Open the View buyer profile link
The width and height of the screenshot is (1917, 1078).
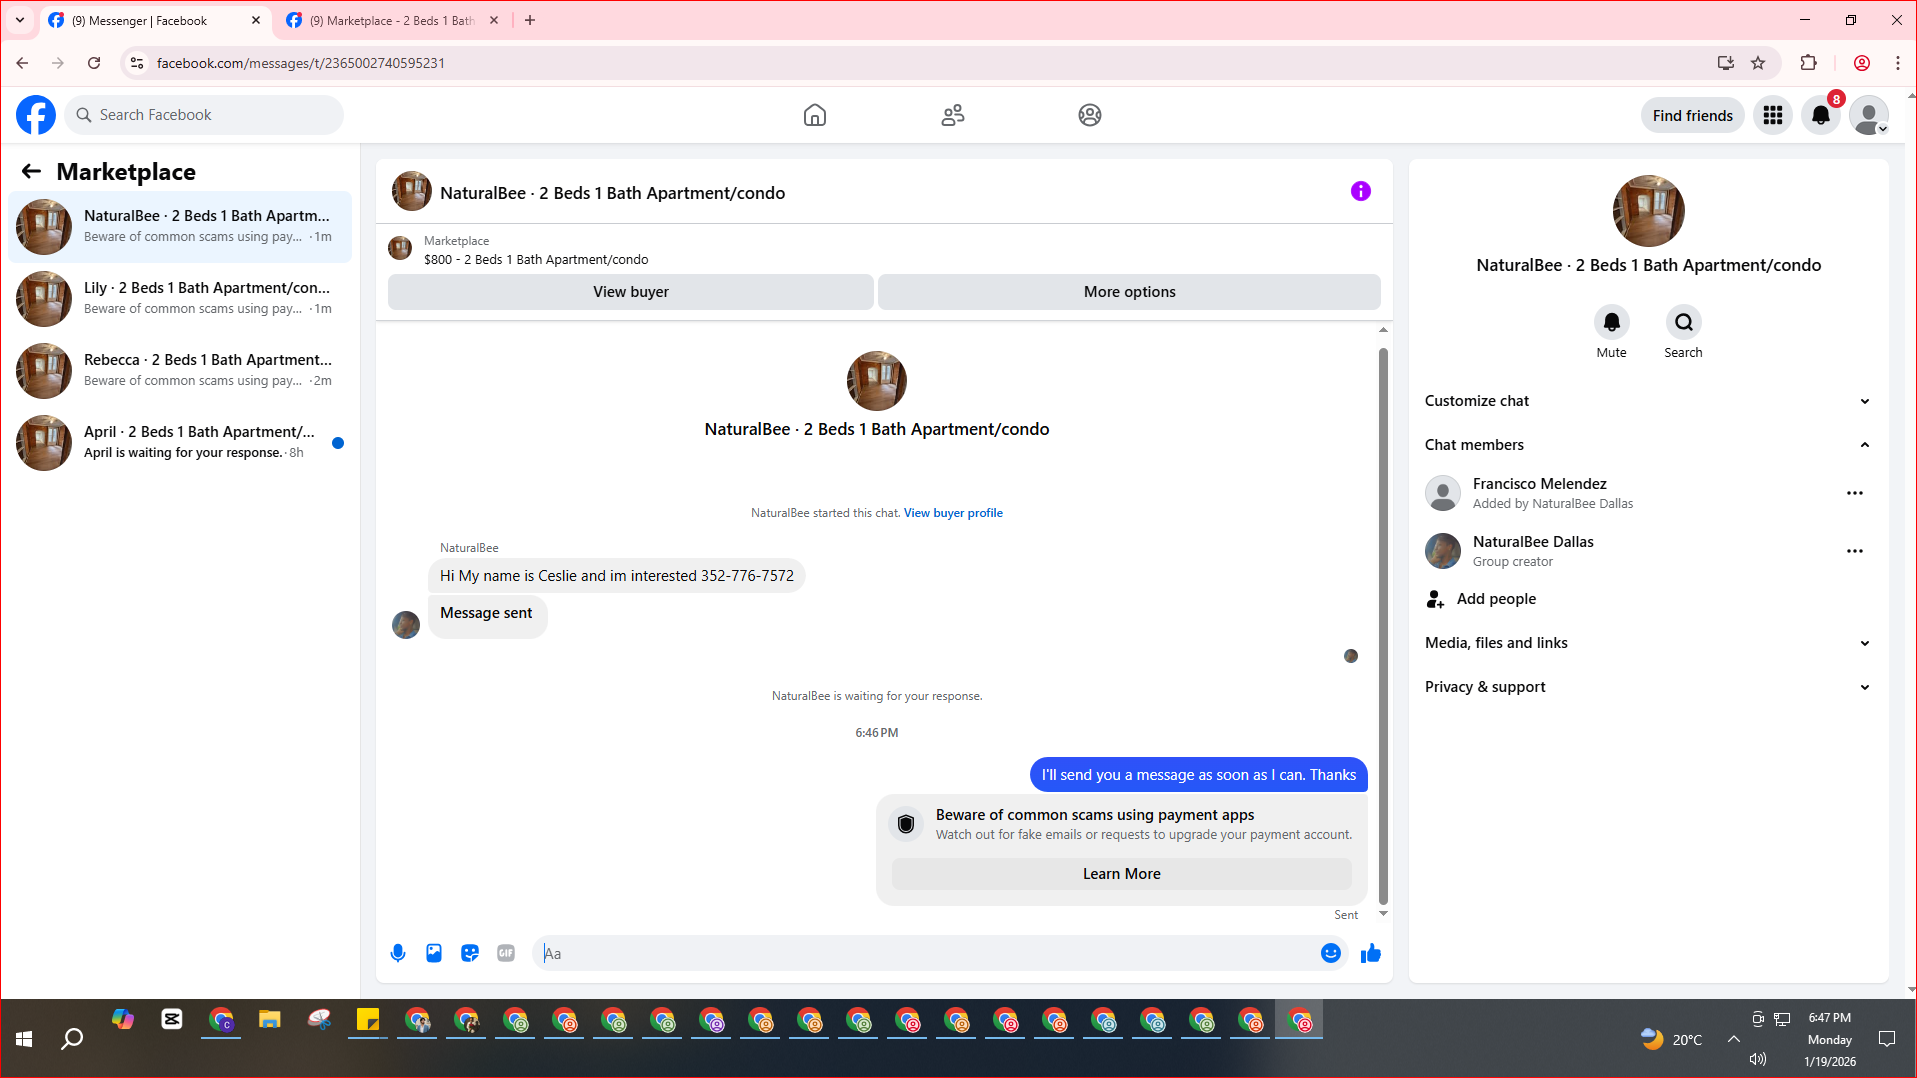(x=953, y=513)
